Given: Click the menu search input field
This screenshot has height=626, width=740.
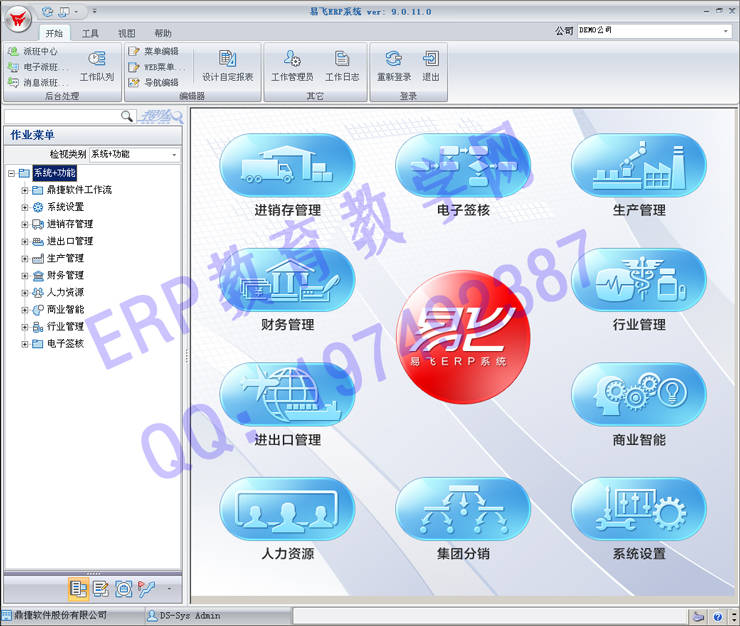Looking at the screenshot, I should tap(62, 116).
